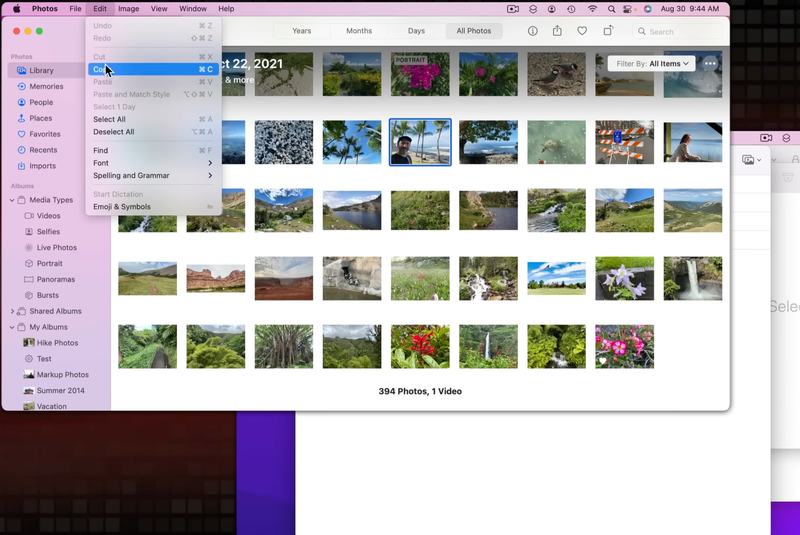Choose Find from Edit menu
This screenshot has height=535, width=800.
tap(153, 150)
